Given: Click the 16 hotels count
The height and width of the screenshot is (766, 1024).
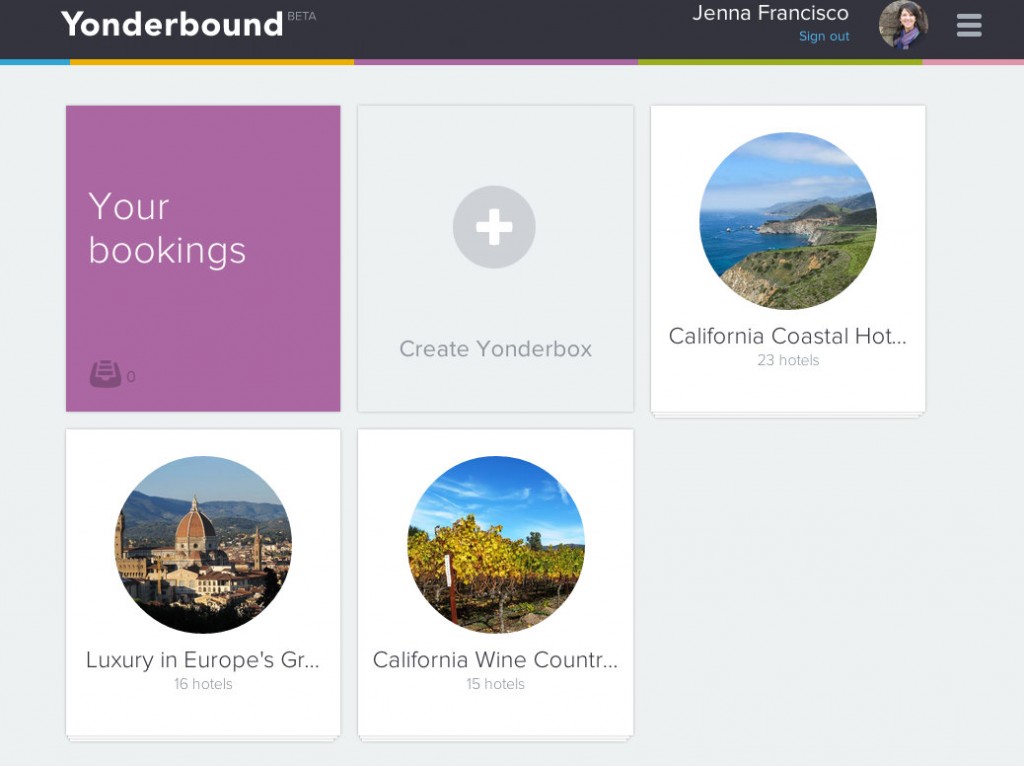Looking at the screenshot, I should click(x=203, y=684).
